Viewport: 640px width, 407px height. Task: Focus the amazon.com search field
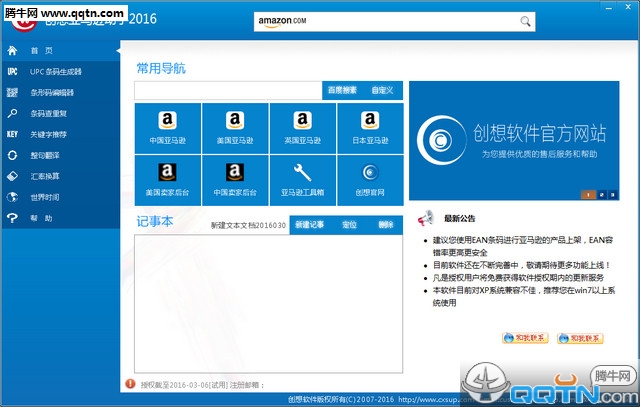tap(394, 22)
